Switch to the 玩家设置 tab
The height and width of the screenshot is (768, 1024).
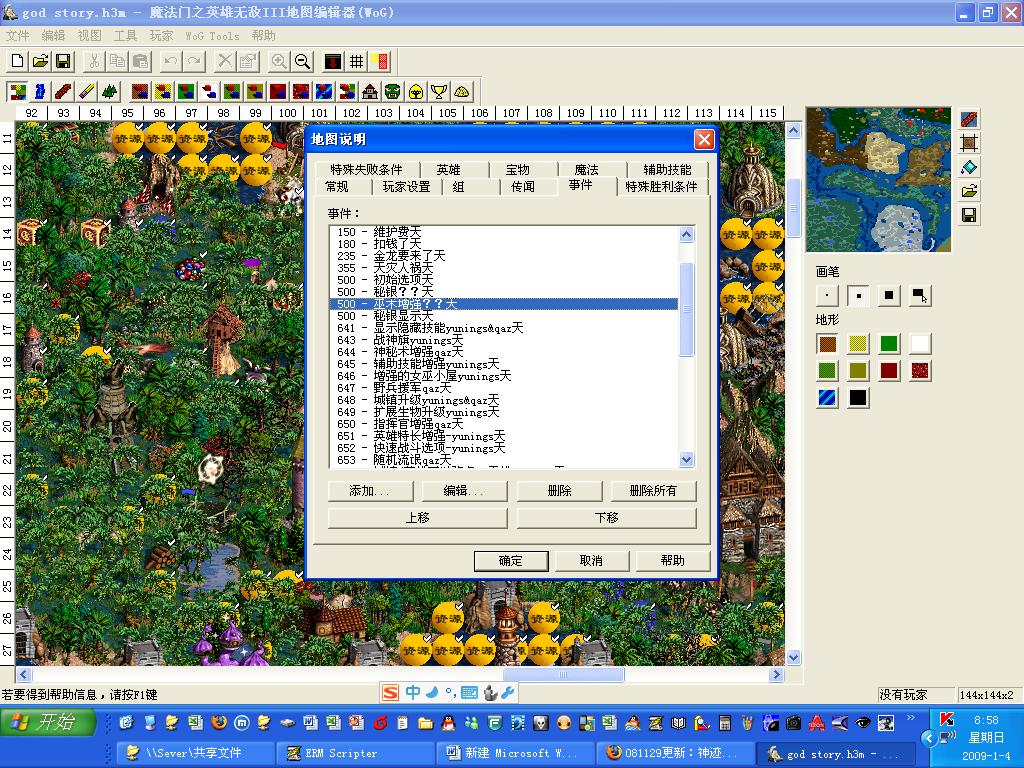point(406,187)
